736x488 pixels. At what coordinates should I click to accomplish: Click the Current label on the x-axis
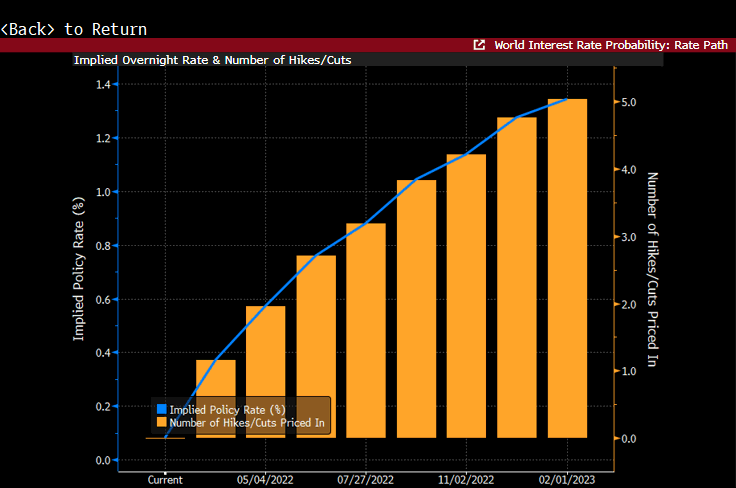(165, 480)
